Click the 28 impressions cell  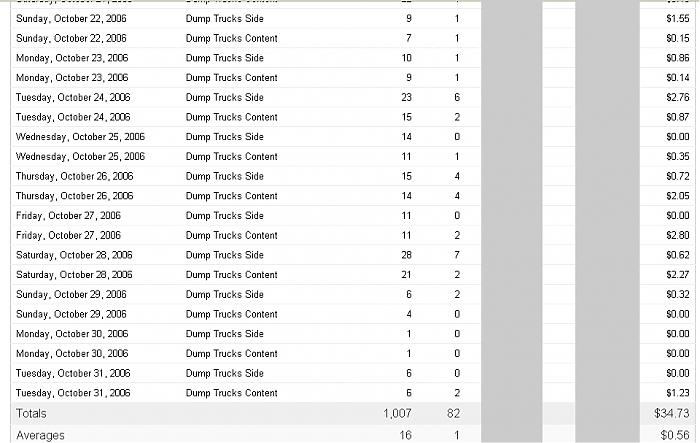click(x=405, y=255)
